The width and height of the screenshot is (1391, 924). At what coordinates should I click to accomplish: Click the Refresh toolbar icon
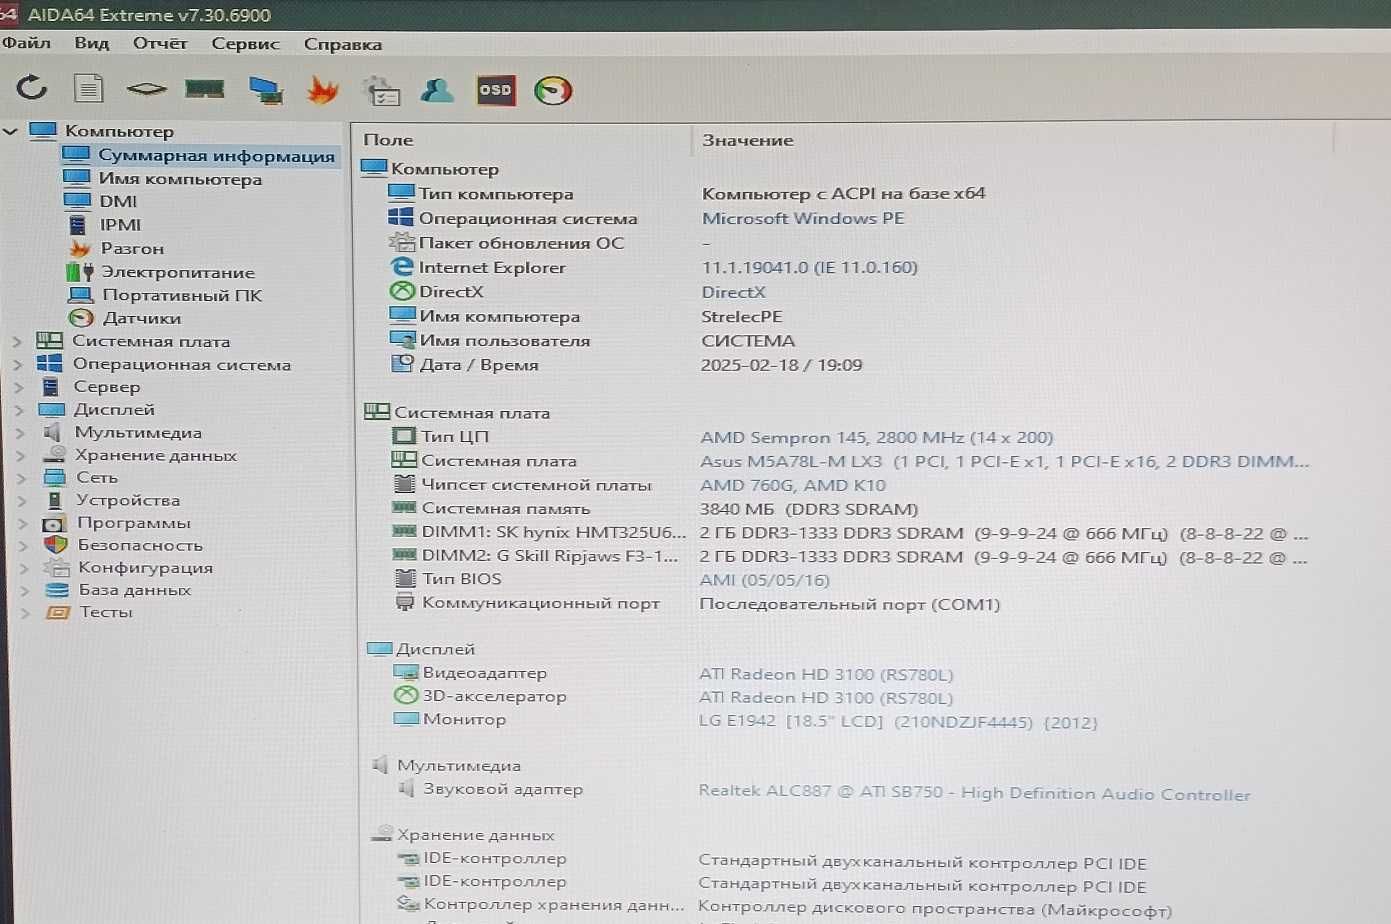pos(32,89)
